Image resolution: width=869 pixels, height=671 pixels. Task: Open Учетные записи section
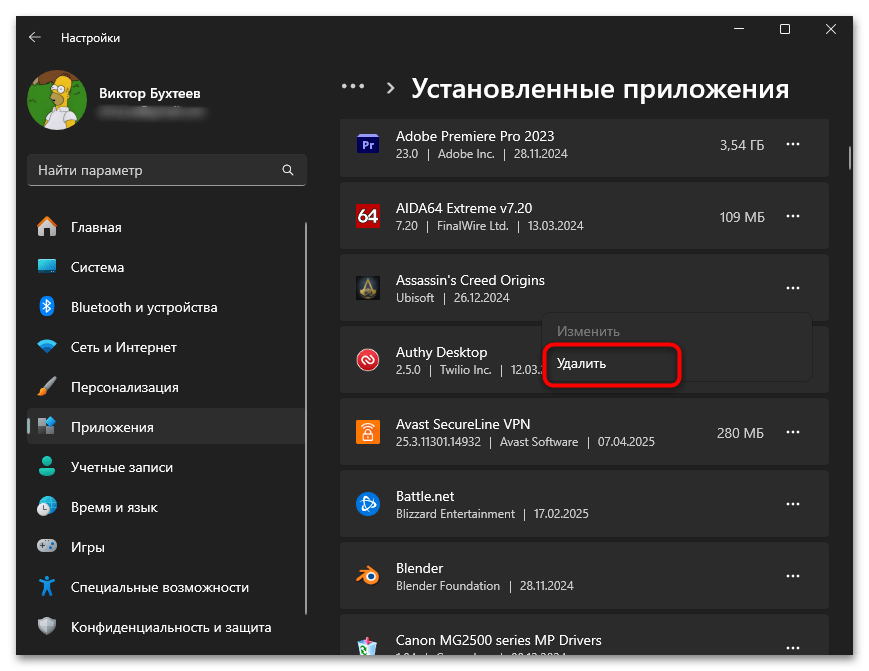pos(166,467)
